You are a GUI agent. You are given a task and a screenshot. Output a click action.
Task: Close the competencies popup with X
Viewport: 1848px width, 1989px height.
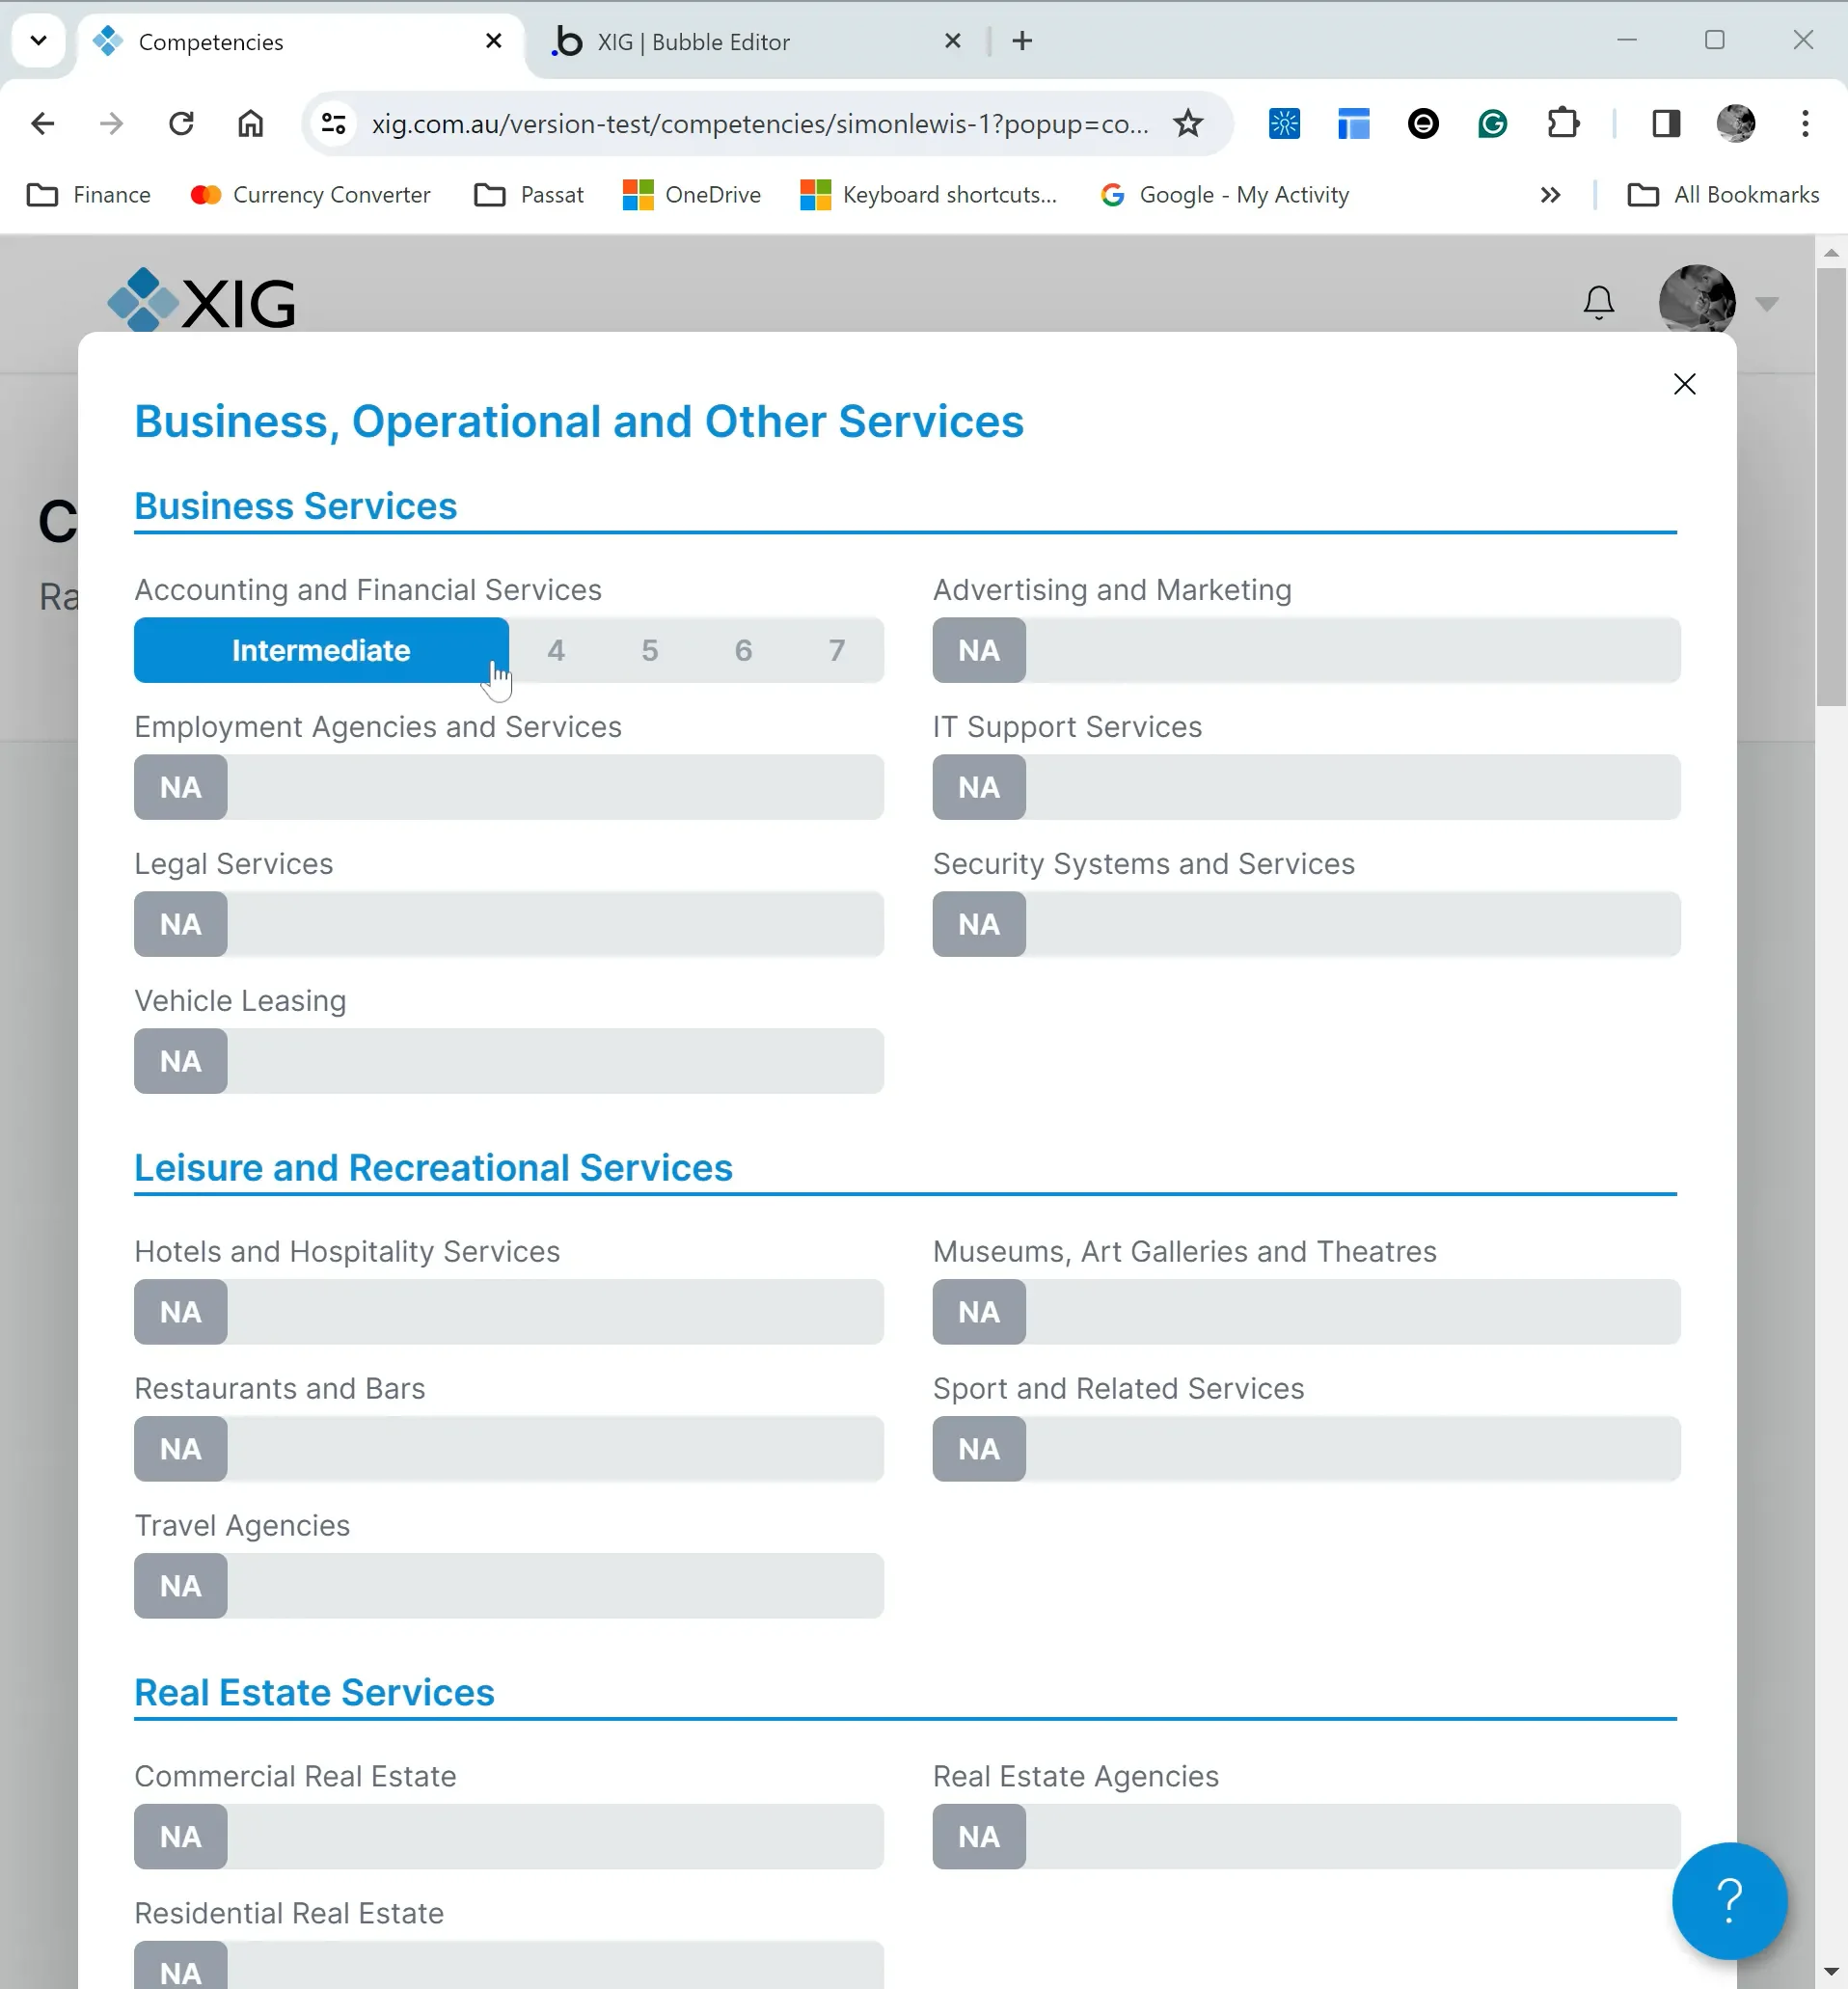pos(1684,384)
